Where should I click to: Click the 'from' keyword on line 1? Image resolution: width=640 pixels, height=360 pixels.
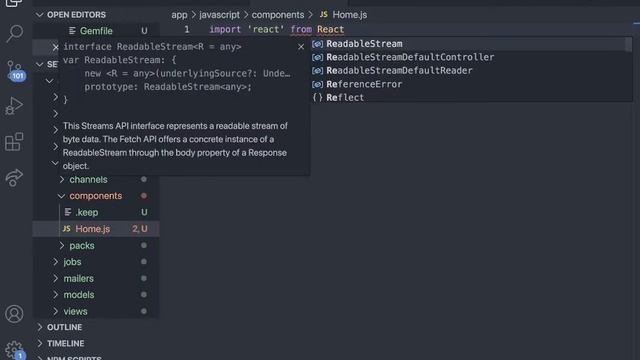[301, 29]
